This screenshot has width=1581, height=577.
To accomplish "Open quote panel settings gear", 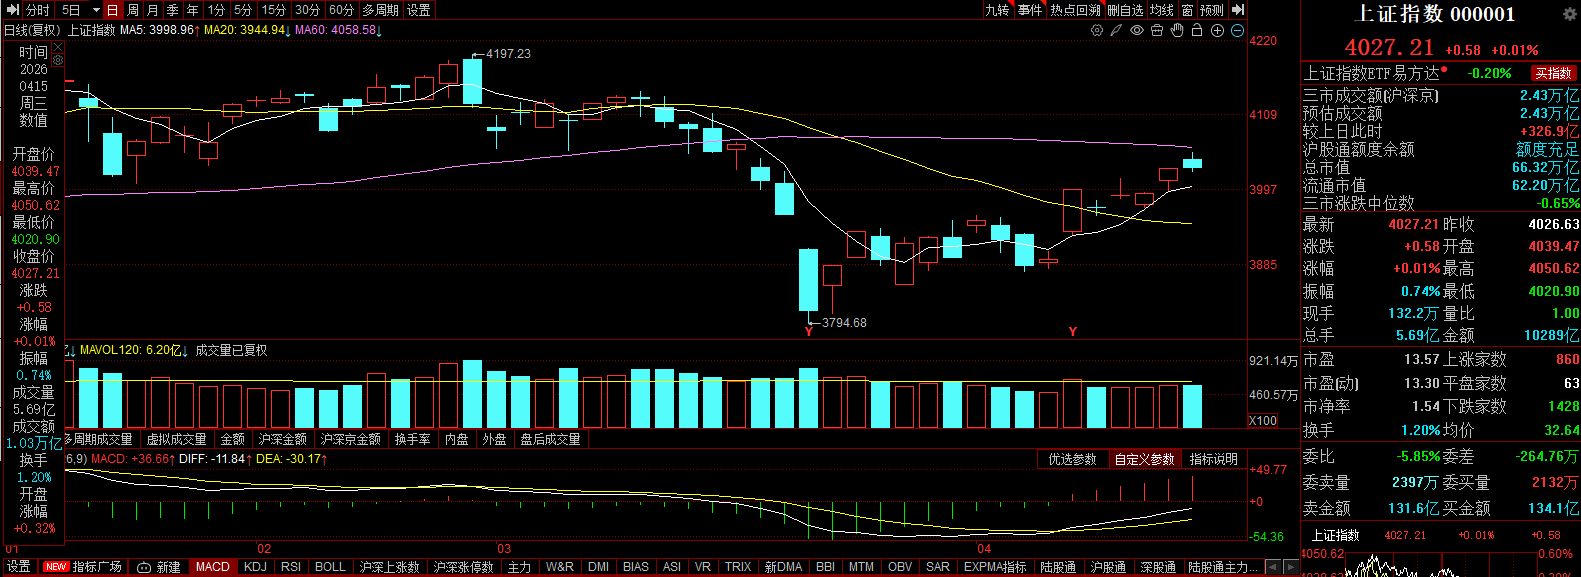I will point(1570,14).
